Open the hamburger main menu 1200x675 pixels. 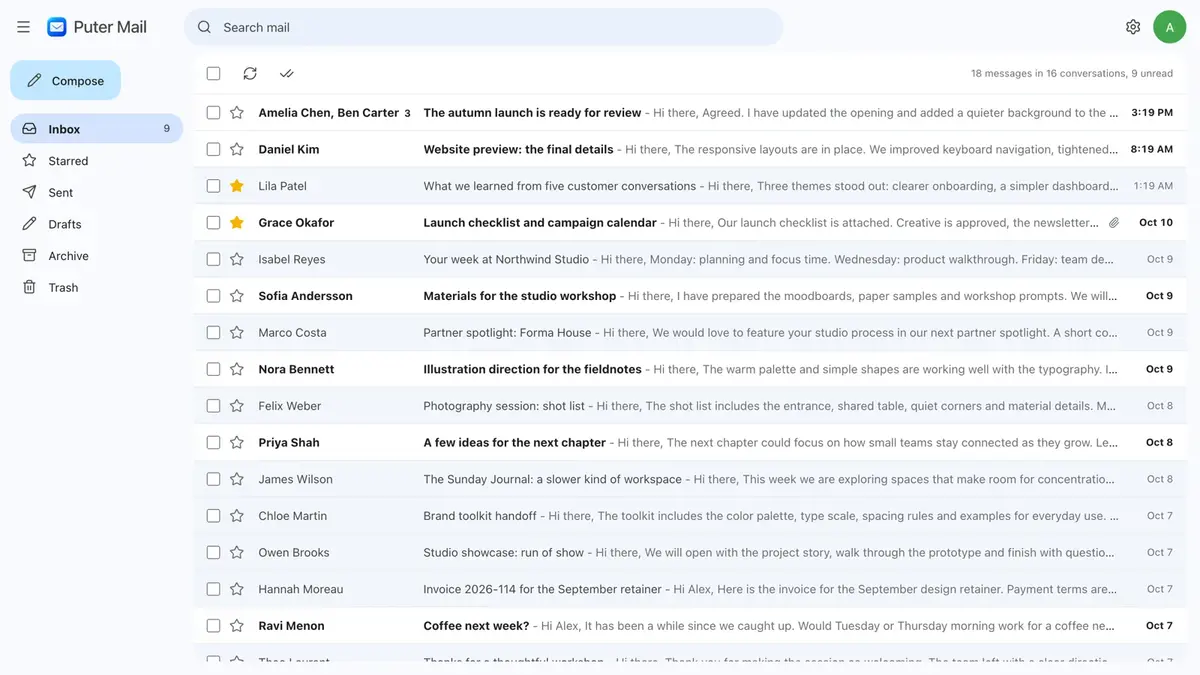click(x=23, y=27)
